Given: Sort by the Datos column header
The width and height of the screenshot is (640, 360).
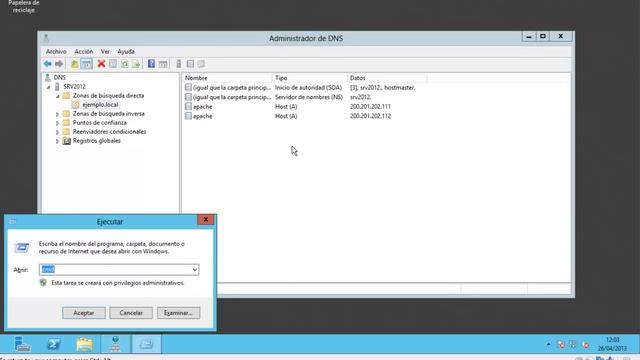Looking at the screenshot, I should pos(387,78).
